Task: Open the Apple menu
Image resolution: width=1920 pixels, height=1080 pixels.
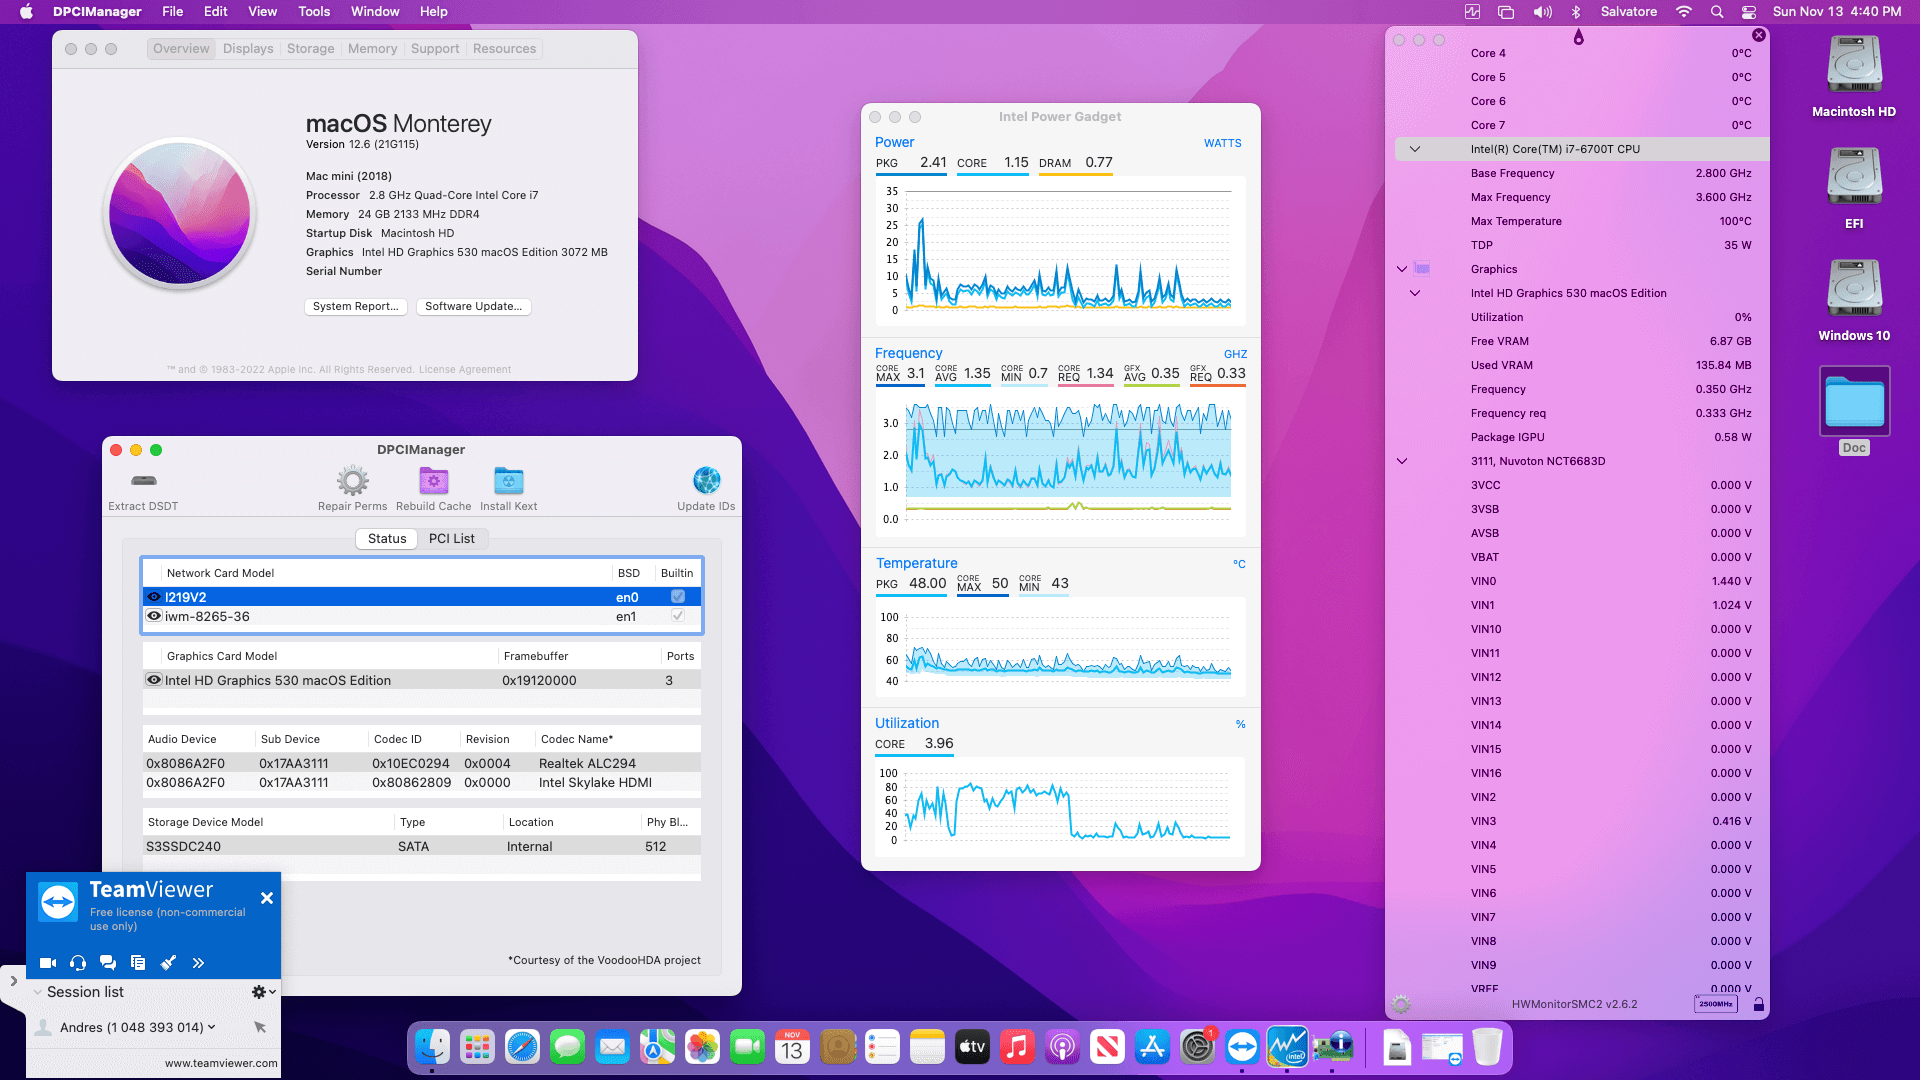Action: pos(26,12)
